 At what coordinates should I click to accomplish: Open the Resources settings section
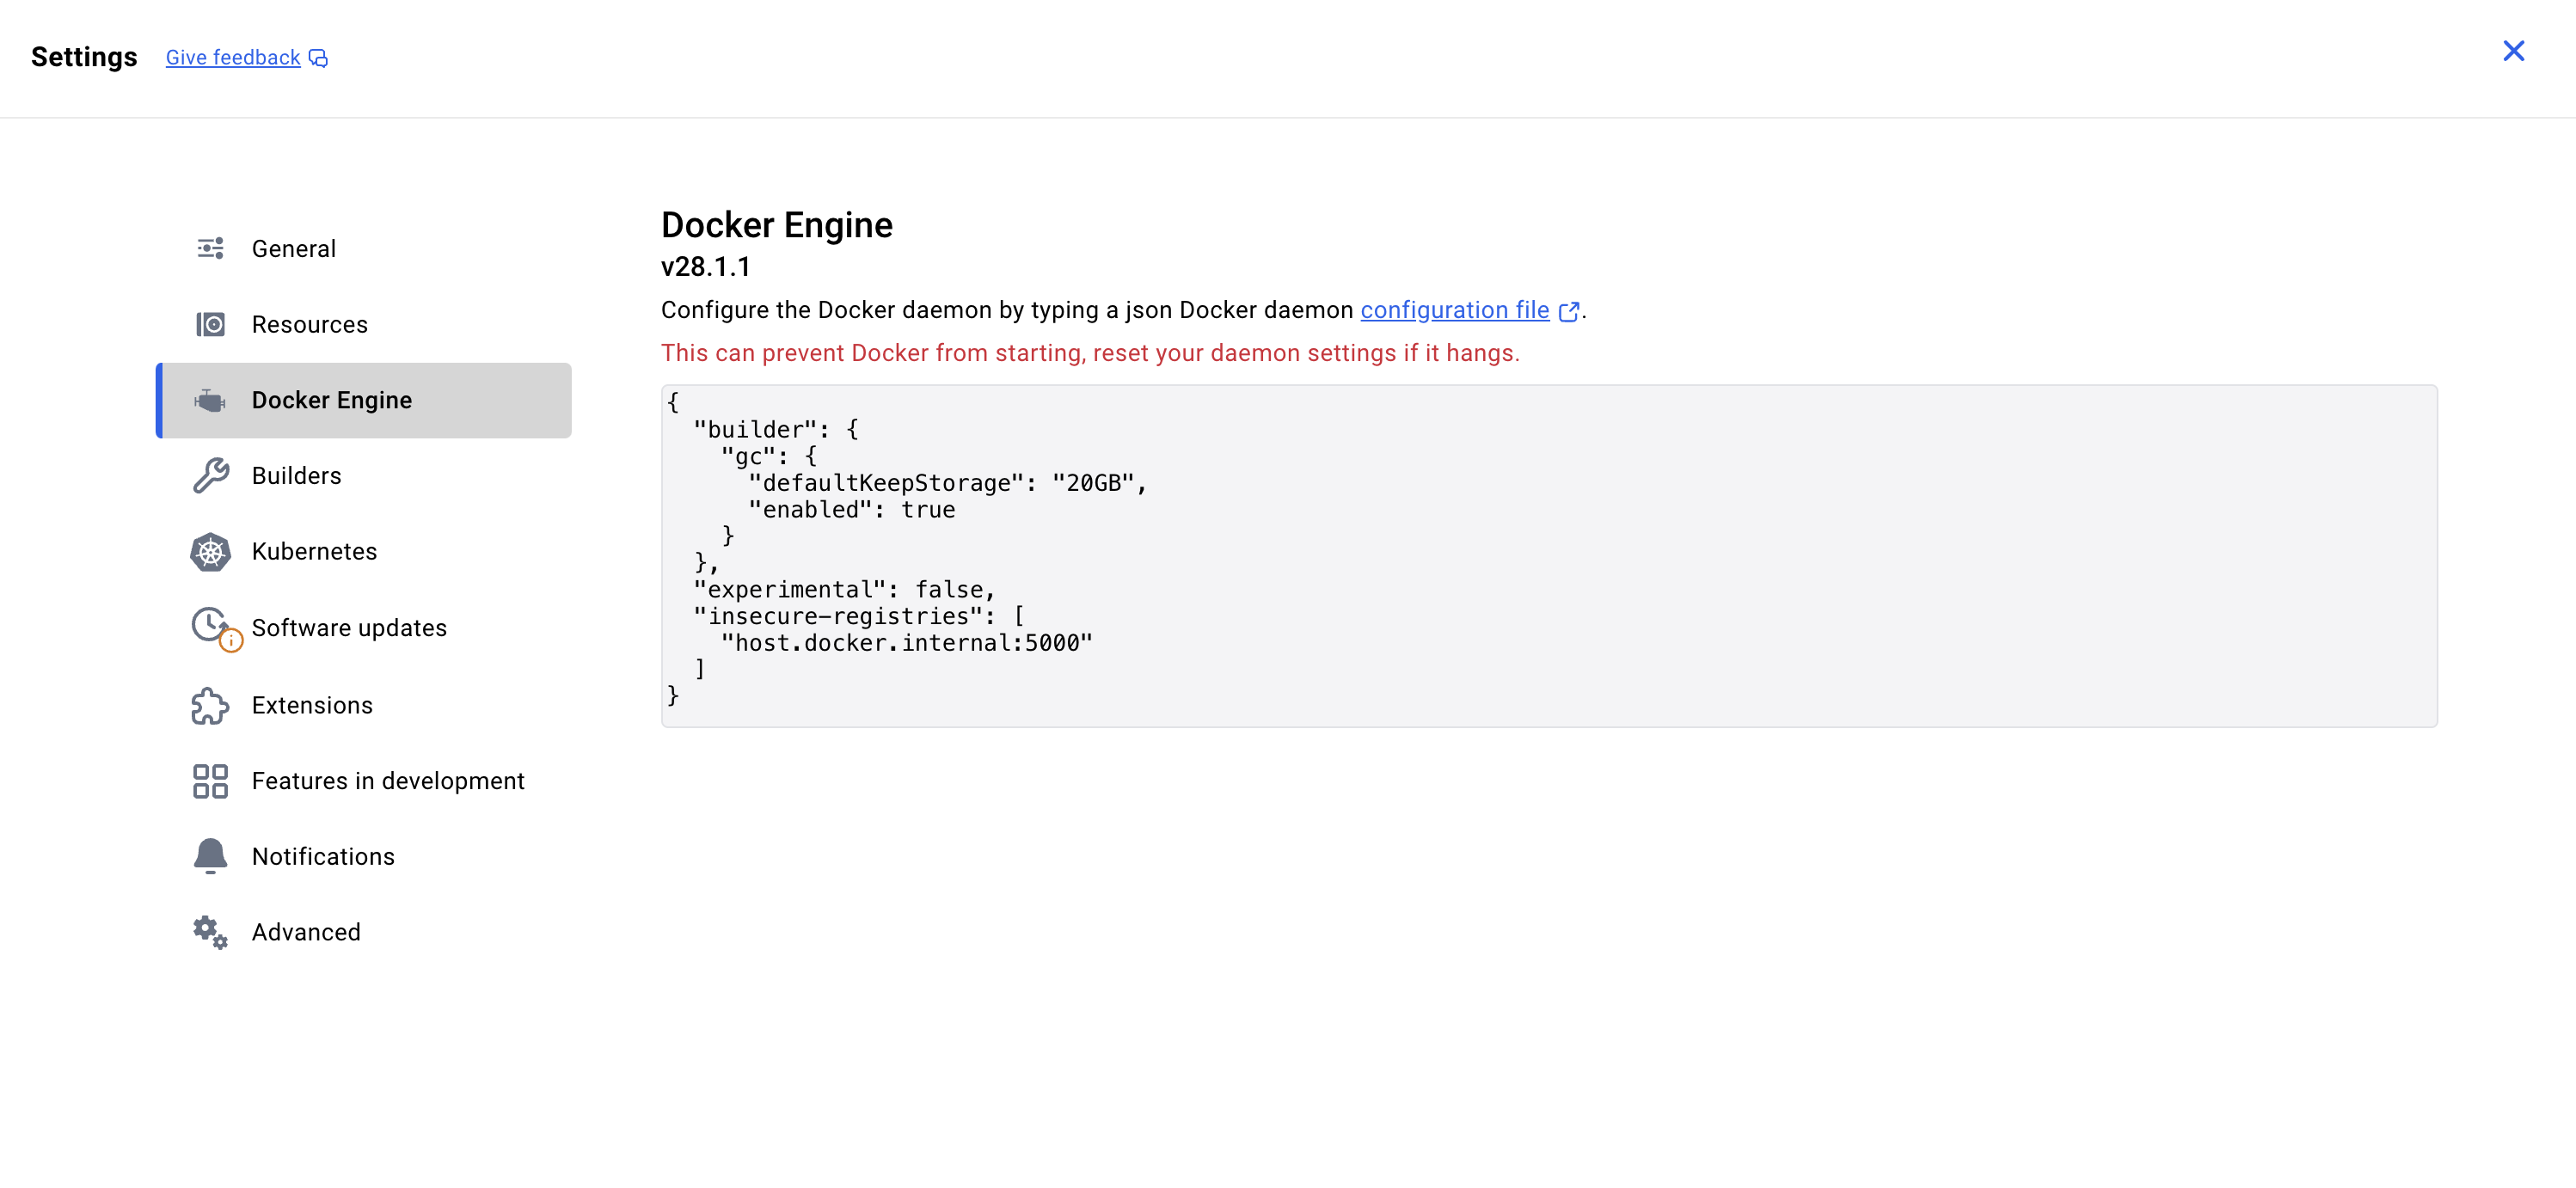pyautogui.click(x=309, y=324)
